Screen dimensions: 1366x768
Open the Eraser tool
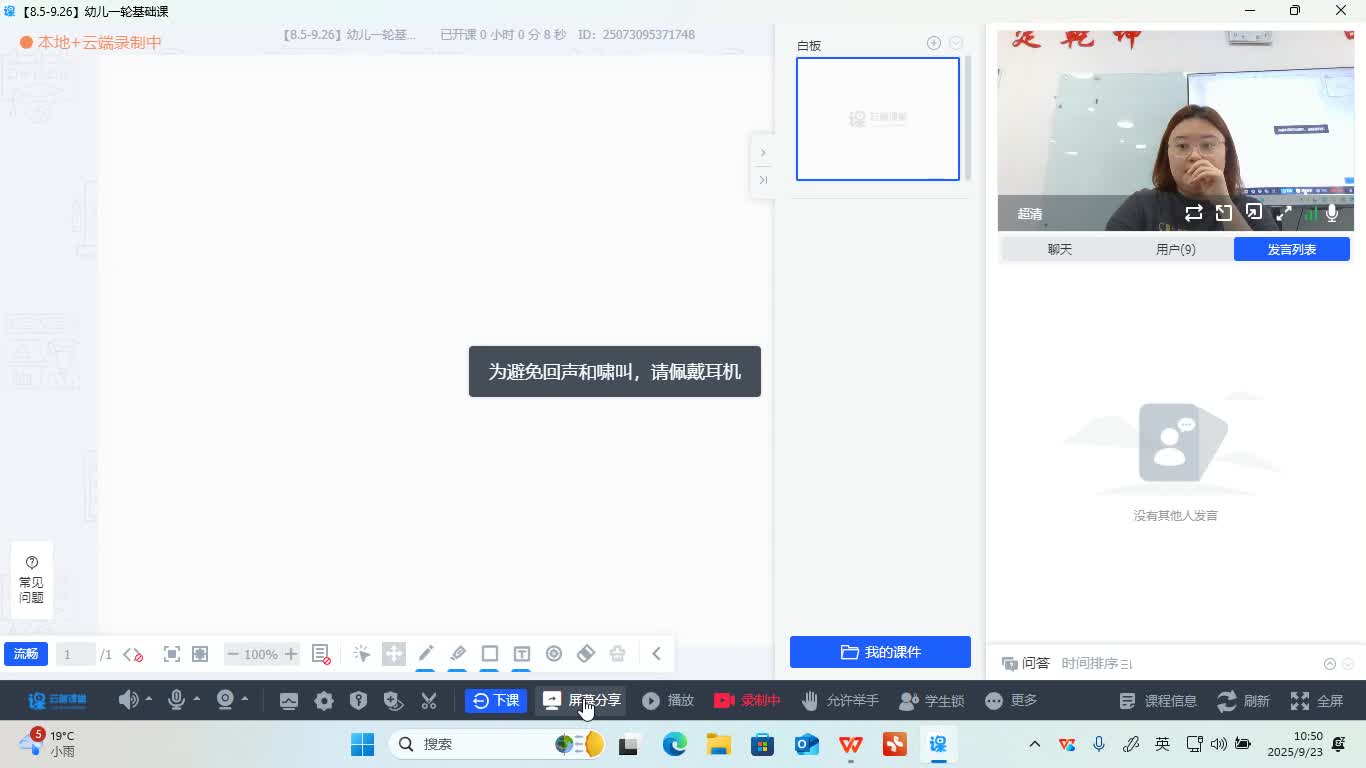pyautogui.click(x=586, y=654)
